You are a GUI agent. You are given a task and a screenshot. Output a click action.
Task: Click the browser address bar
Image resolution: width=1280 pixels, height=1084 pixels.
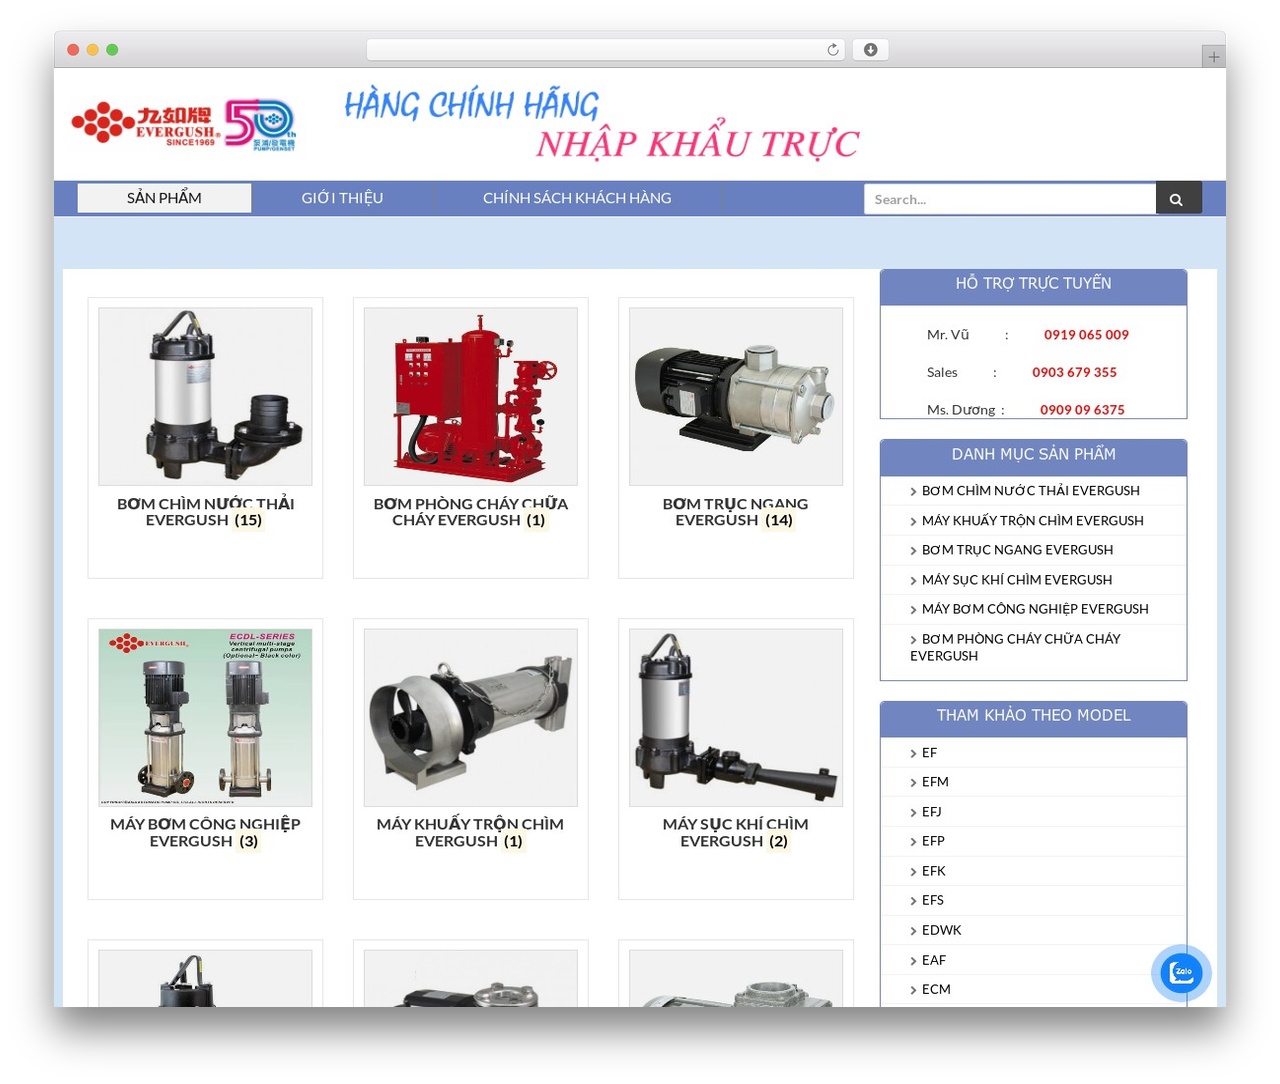pos(606,50)
